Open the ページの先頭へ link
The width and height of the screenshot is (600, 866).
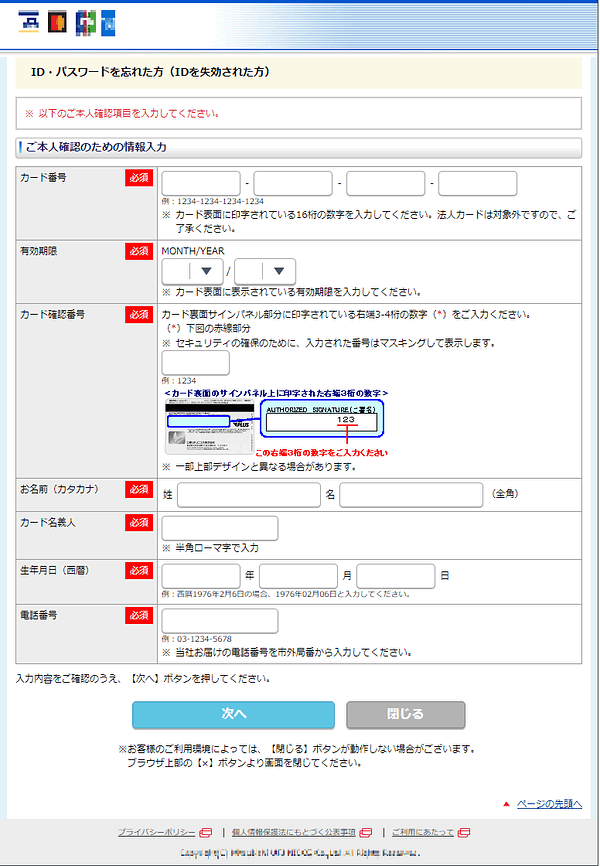[549, 804]
